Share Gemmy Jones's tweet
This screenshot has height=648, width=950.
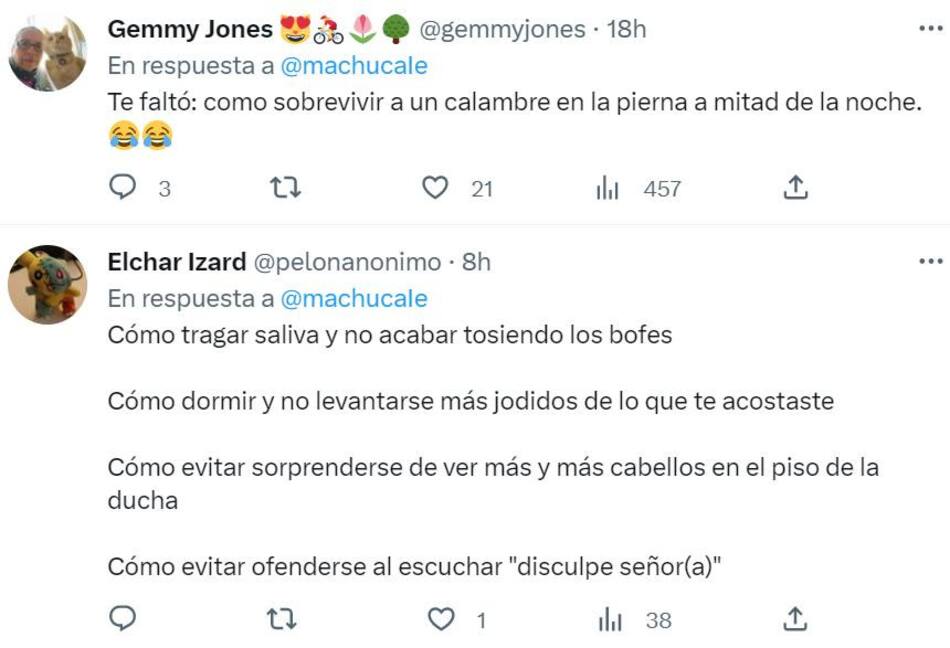pyautogui.click(x=795, y=188)
